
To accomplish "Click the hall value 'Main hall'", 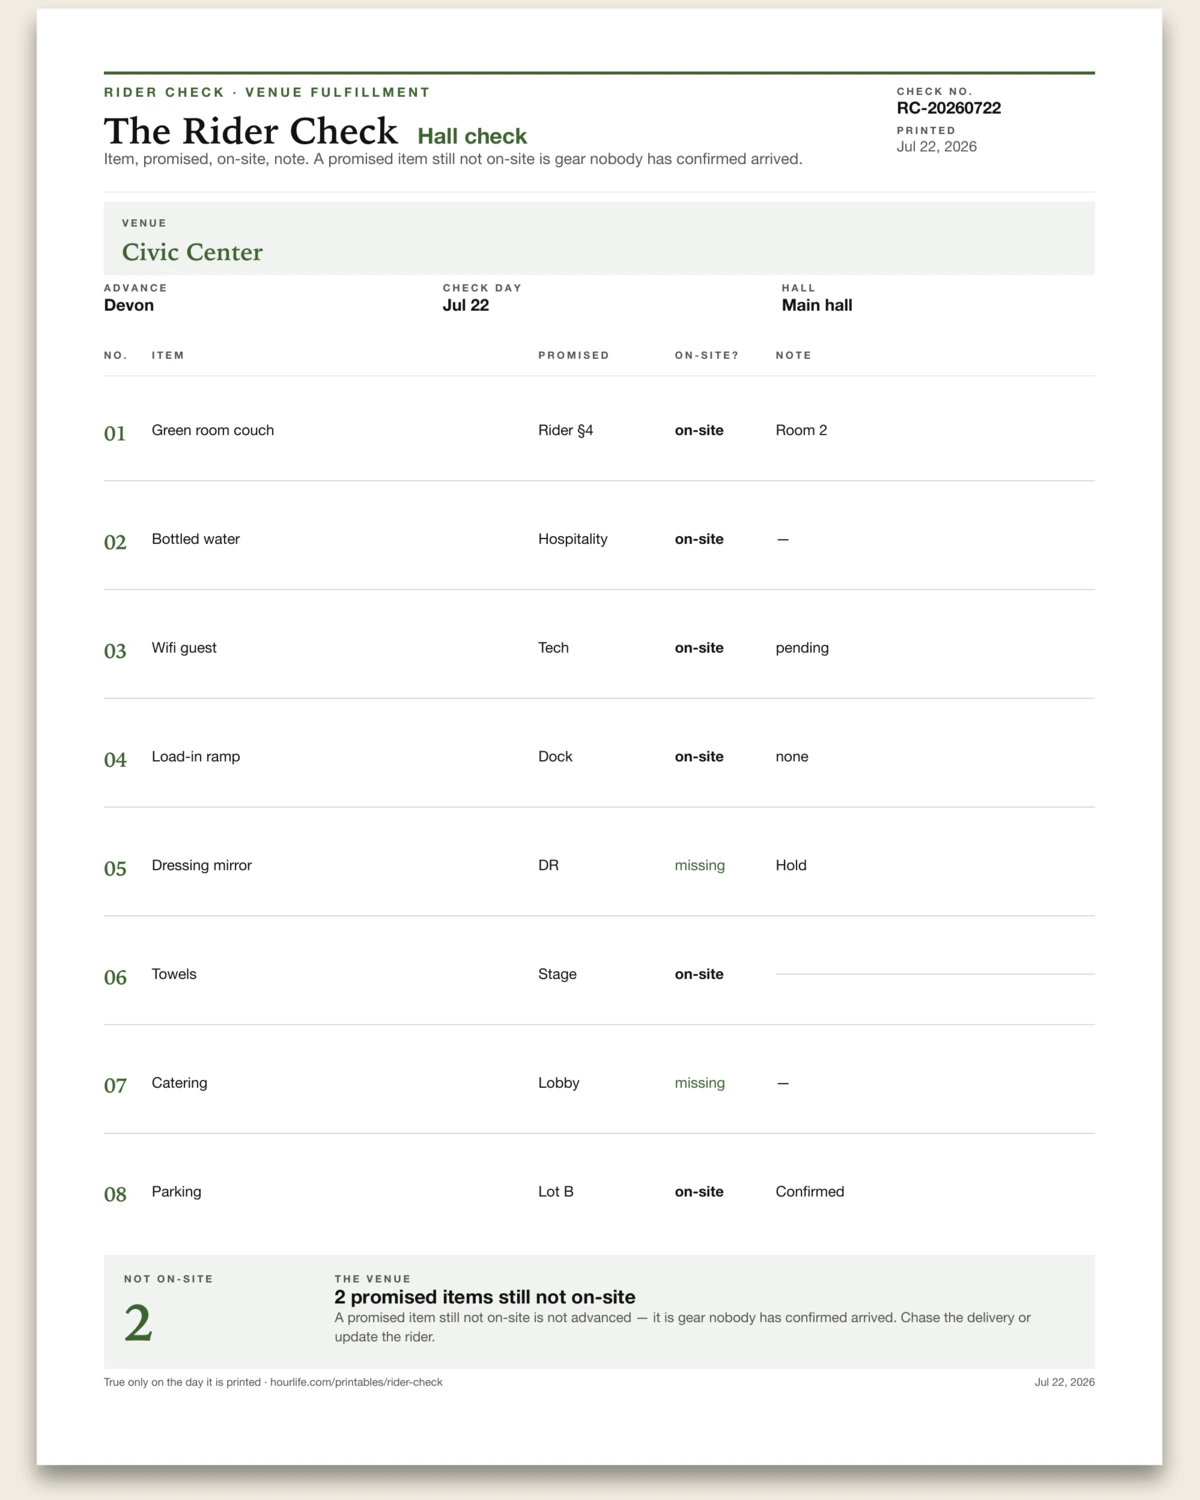I will [817, 305].
